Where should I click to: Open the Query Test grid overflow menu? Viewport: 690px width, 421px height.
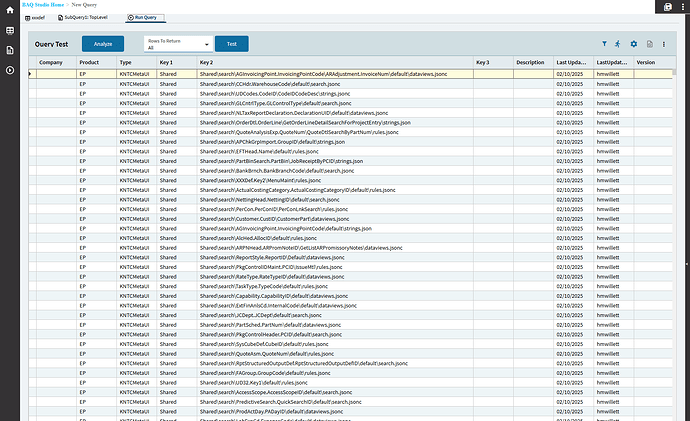tap(664, 44)
